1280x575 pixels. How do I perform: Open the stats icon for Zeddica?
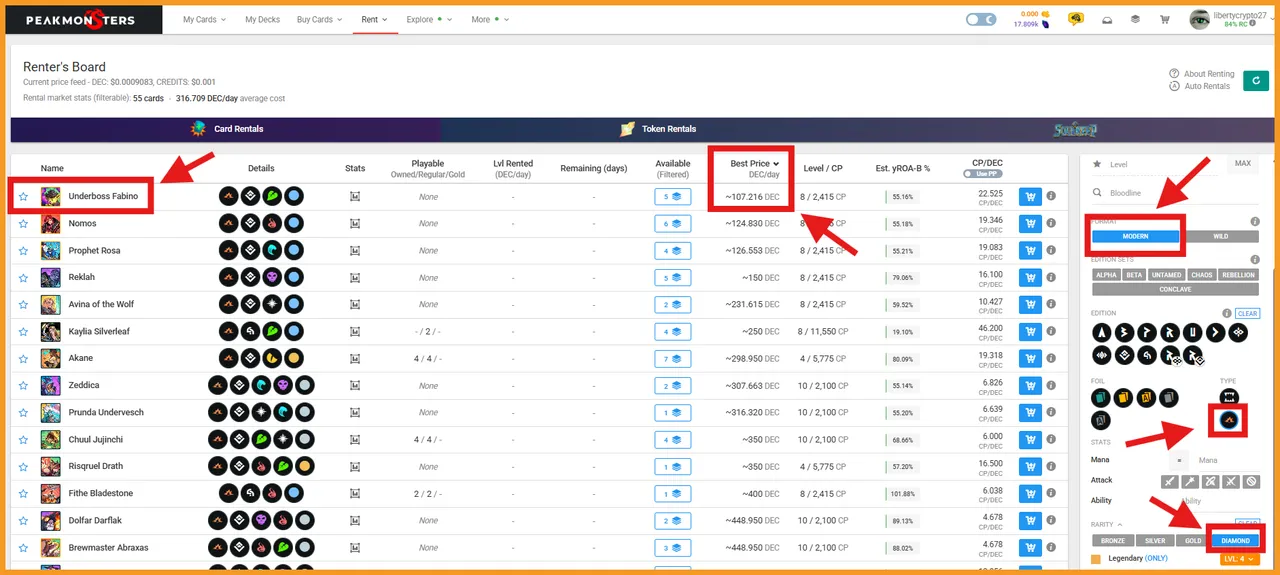[x=355, y=385]
